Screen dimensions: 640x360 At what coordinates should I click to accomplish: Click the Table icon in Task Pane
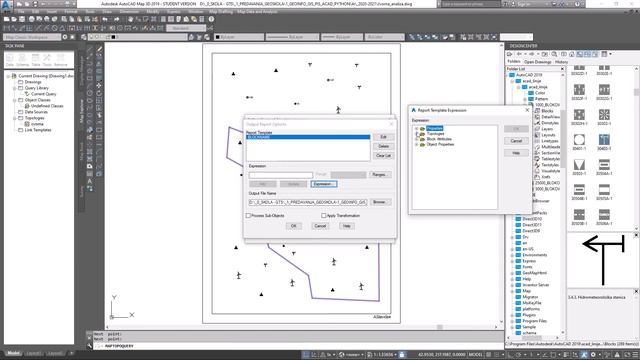(36, 60)
